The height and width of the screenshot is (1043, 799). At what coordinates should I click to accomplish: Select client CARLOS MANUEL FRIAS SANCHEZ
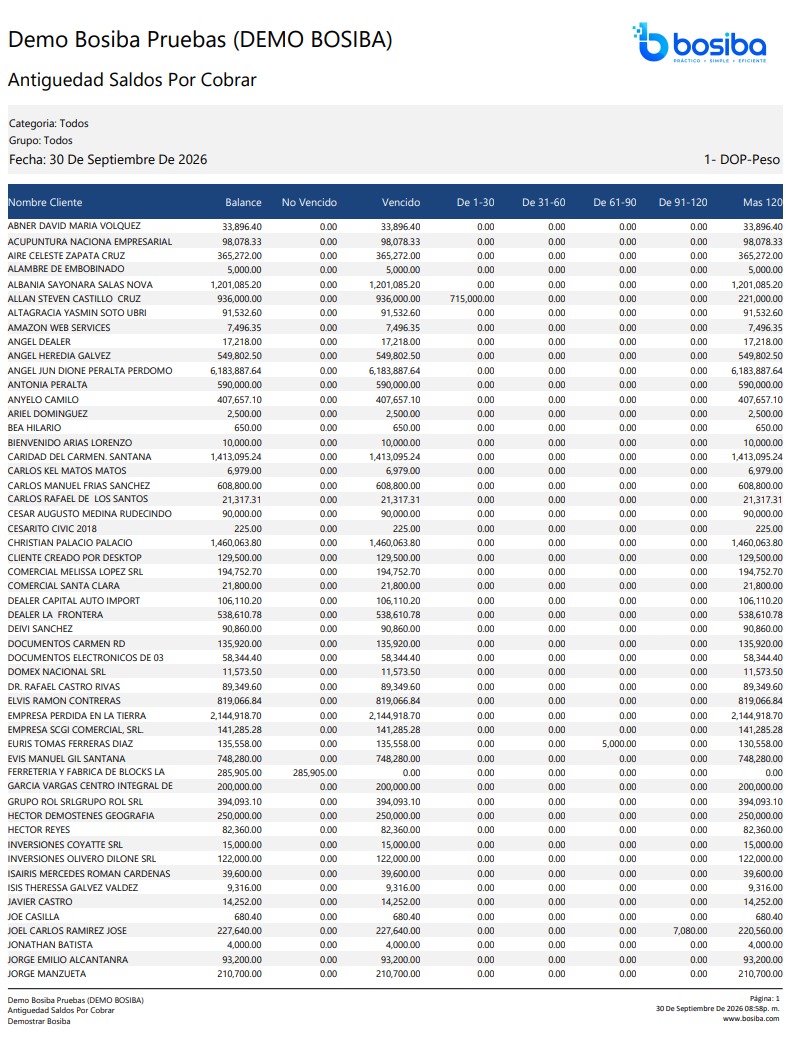coord(79,486)
